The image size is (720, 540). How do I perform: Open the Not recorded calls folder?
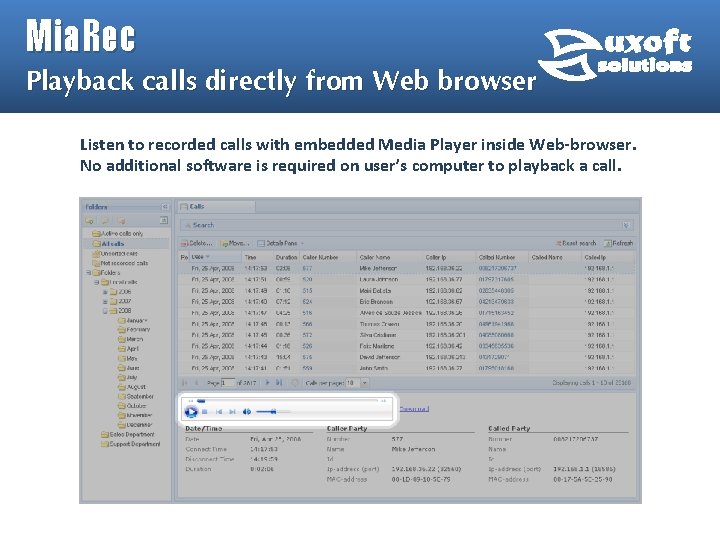pos(120,263)
